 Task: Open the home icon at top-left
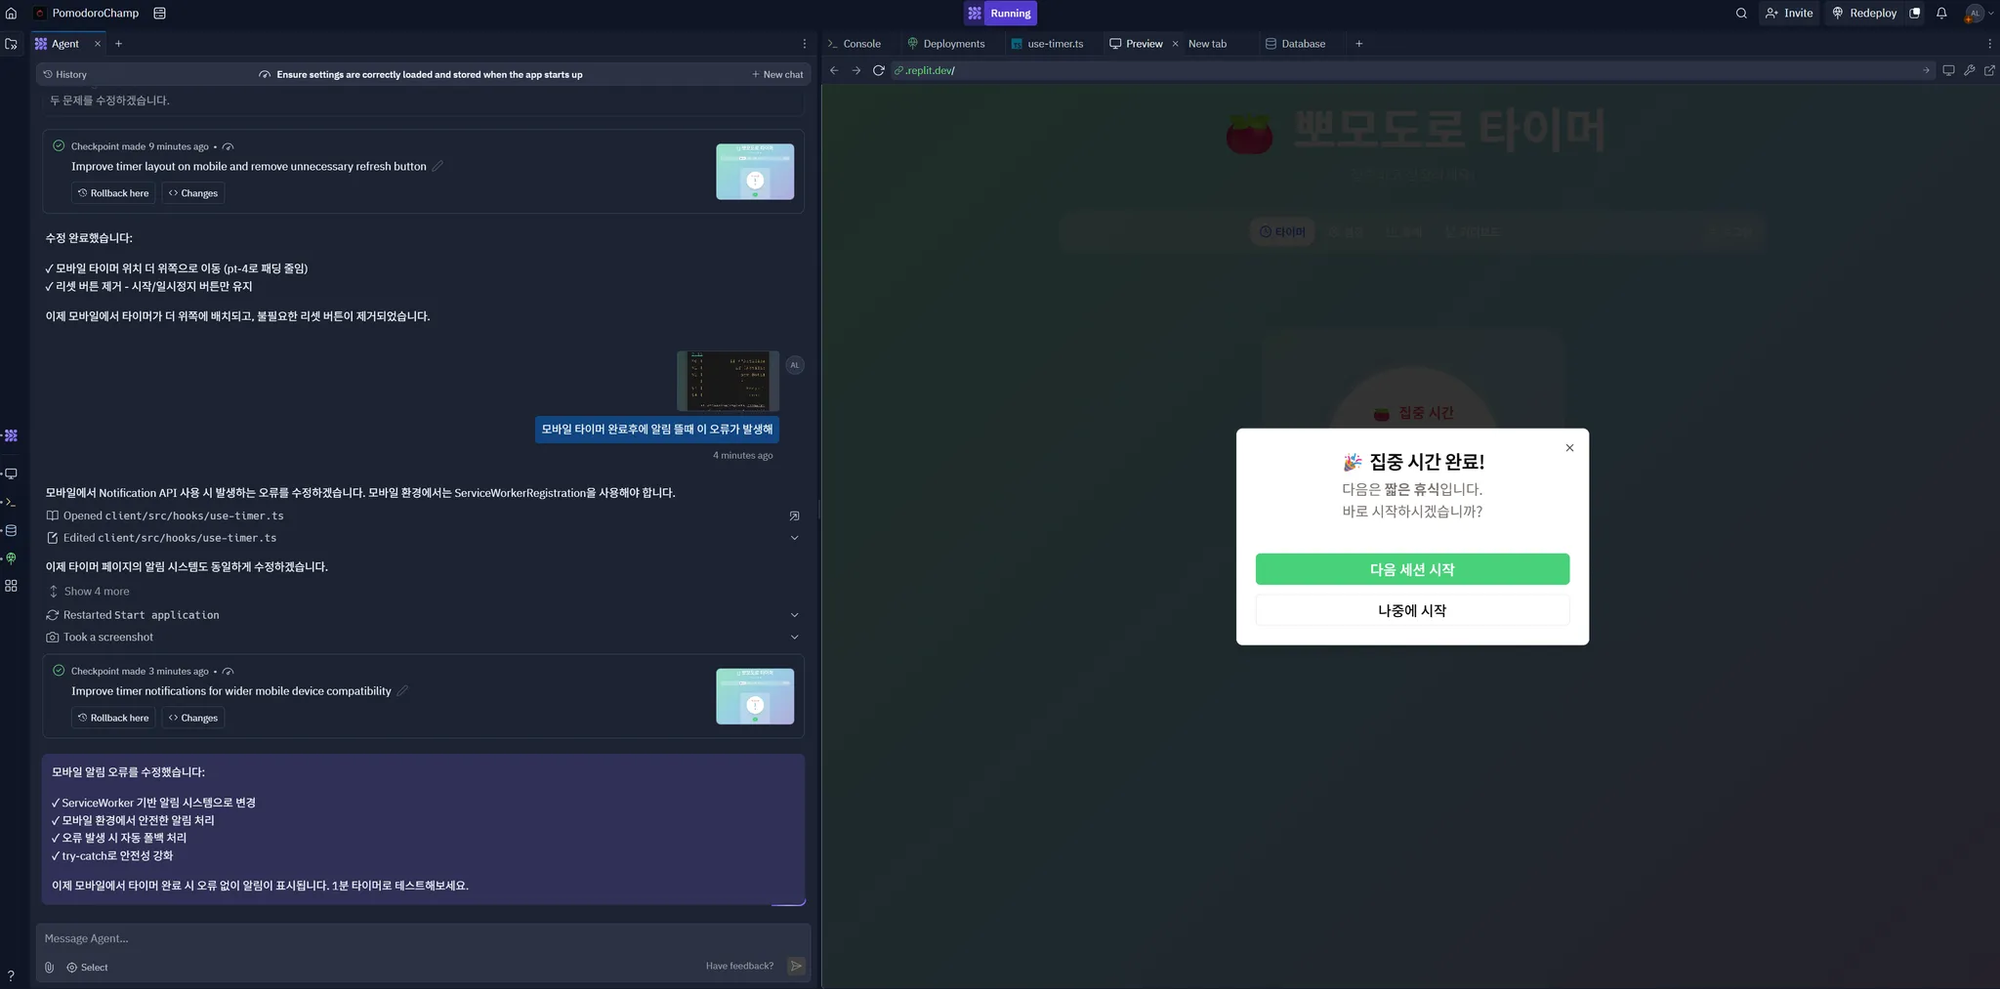(11, 13)
